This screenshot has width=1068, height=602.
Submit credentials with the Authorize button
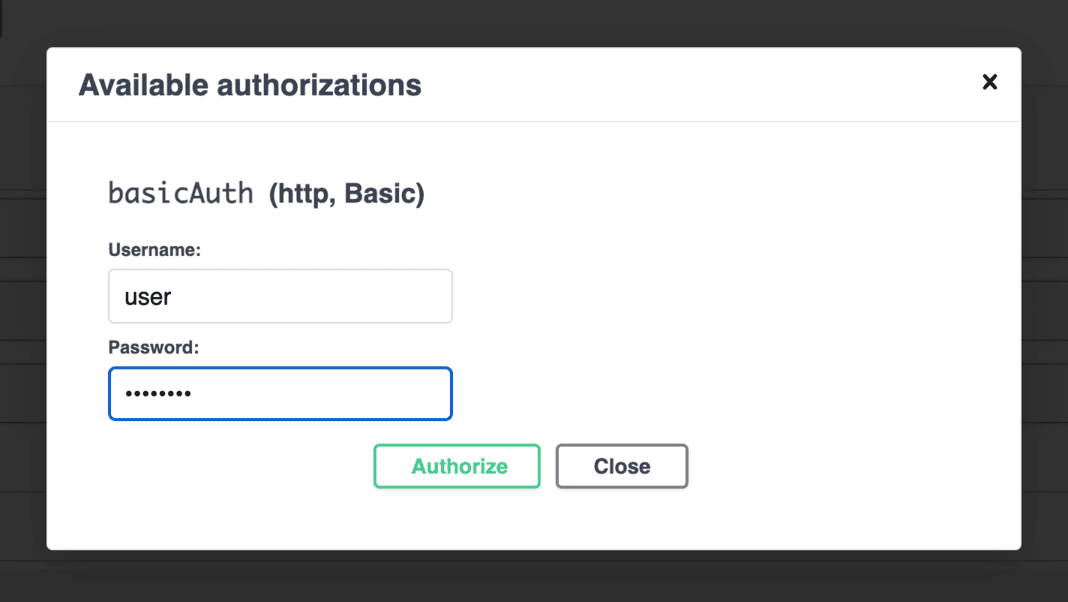coord(456,466)
